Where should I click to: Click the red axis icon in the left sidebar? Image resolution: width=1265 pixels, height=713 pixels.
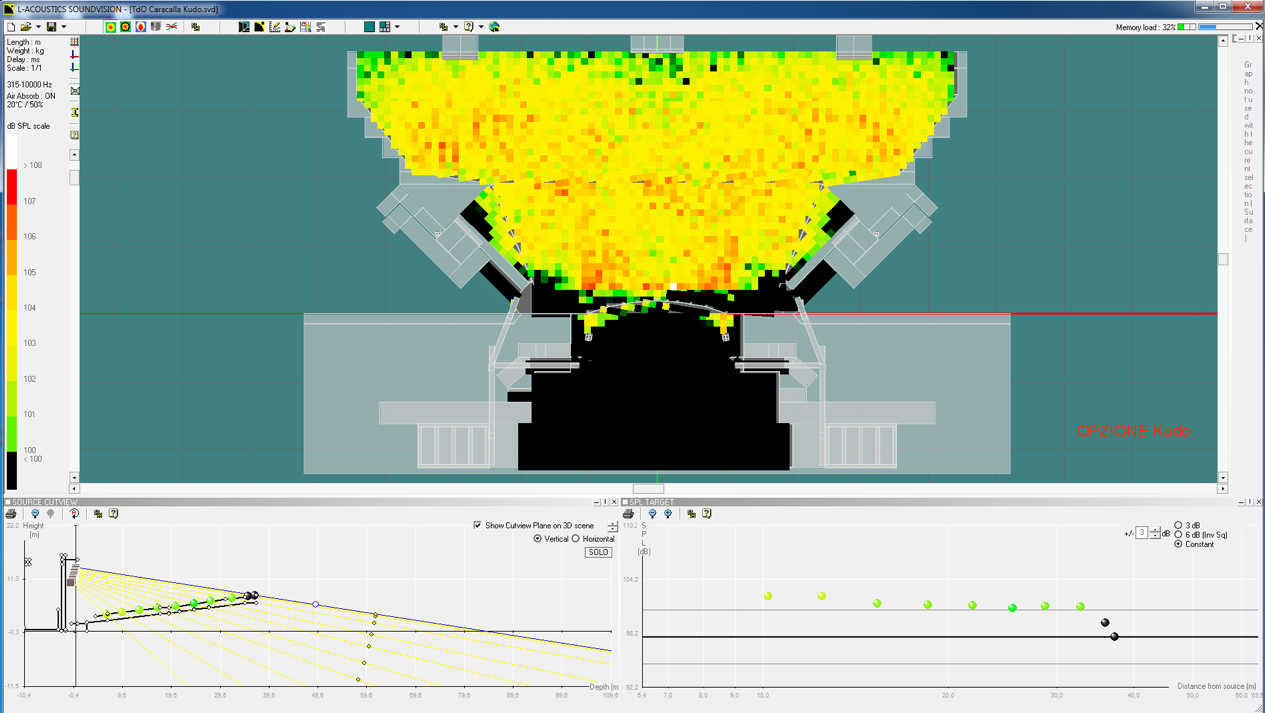click(x=75, y=54)
